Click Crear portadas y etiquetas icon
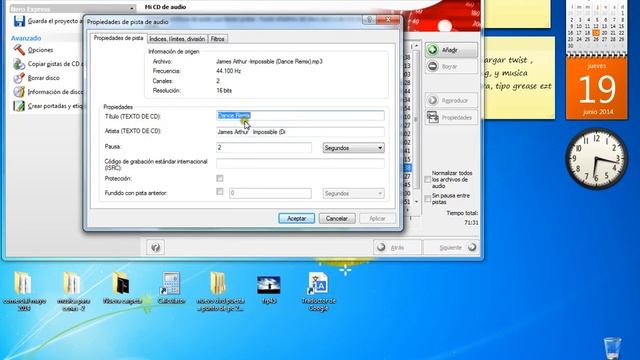 (x=19, y=106)
